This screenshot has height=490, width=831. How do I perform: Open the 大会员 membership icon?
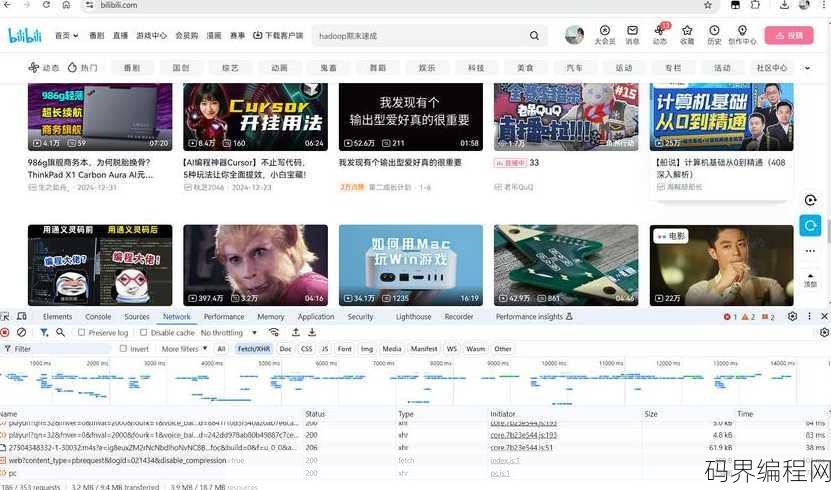pos(605,35)
